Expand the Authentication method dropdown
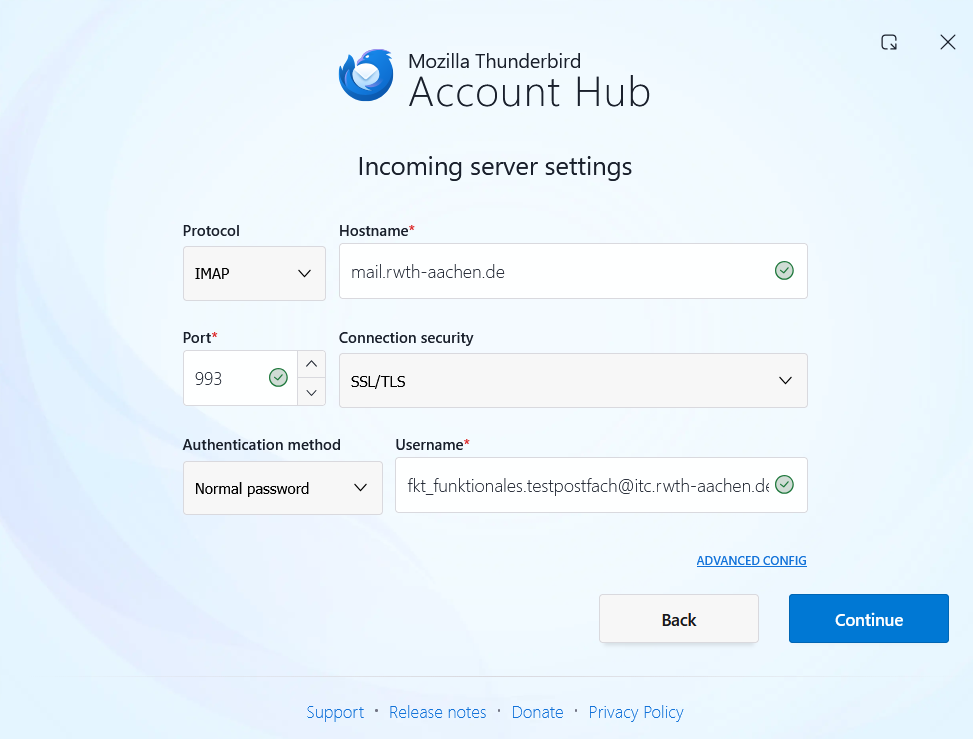 click(283, 488)
